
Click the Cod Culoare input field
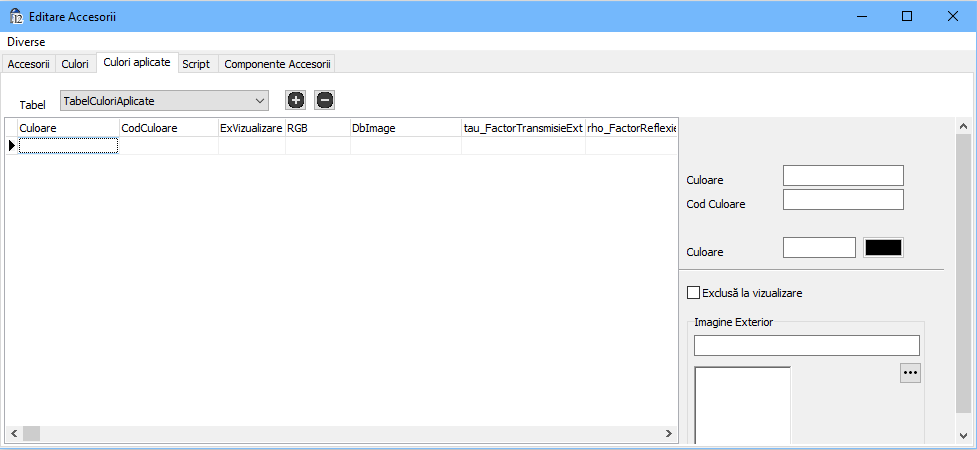point(843,200)
